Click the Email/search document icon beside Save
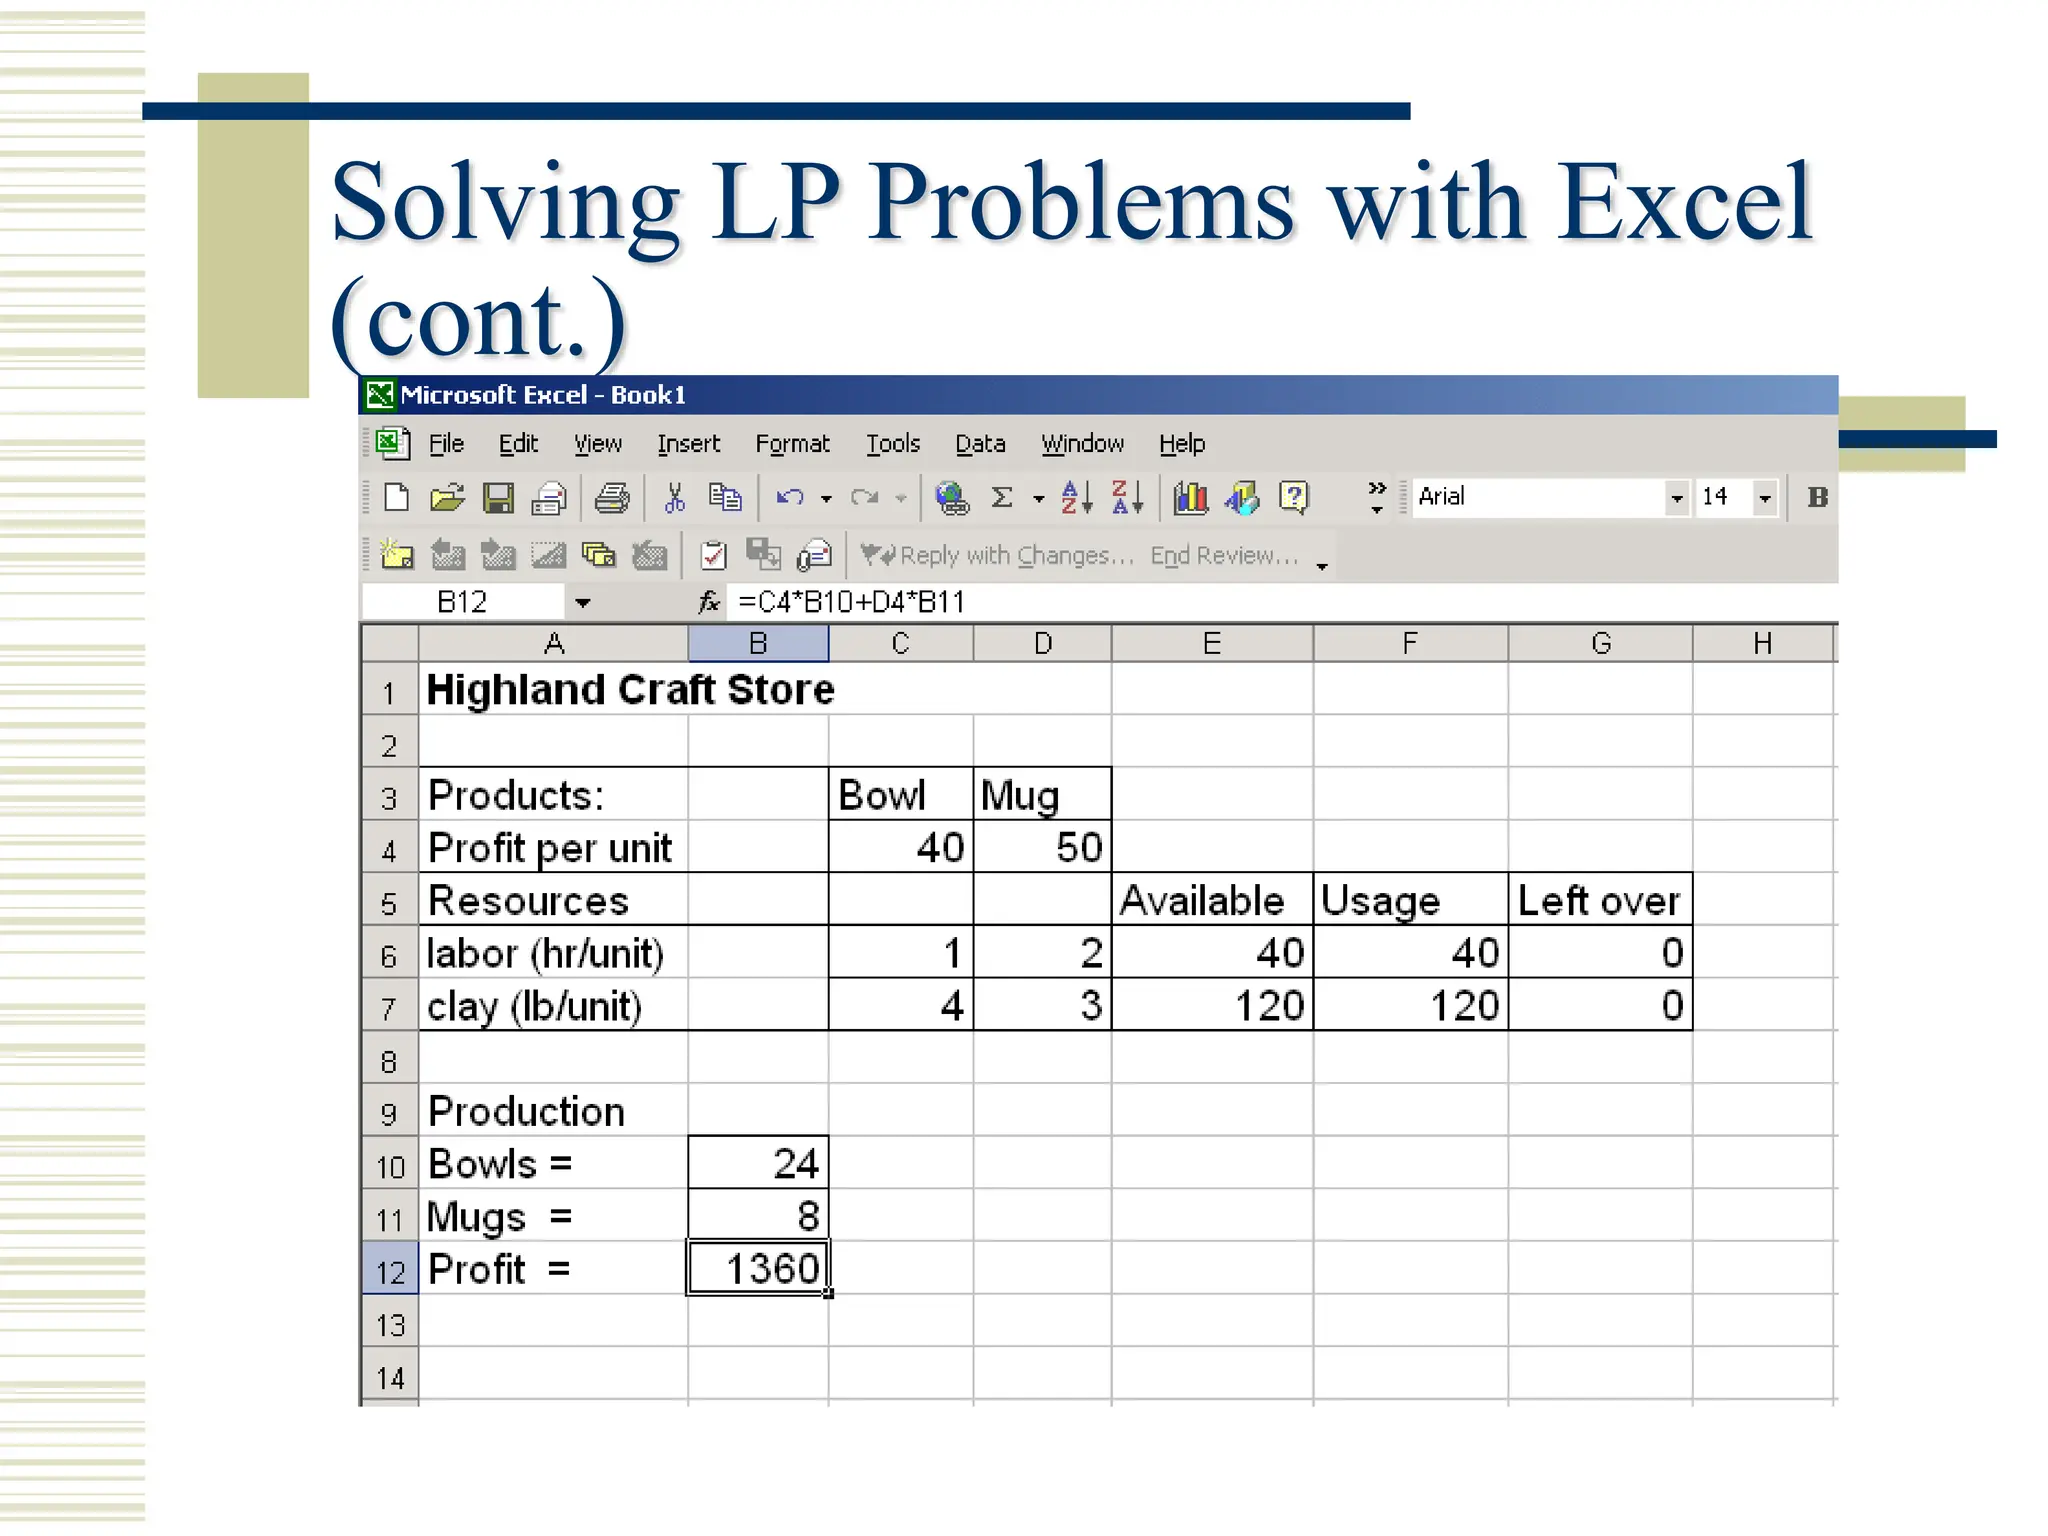 coord(549,497)
